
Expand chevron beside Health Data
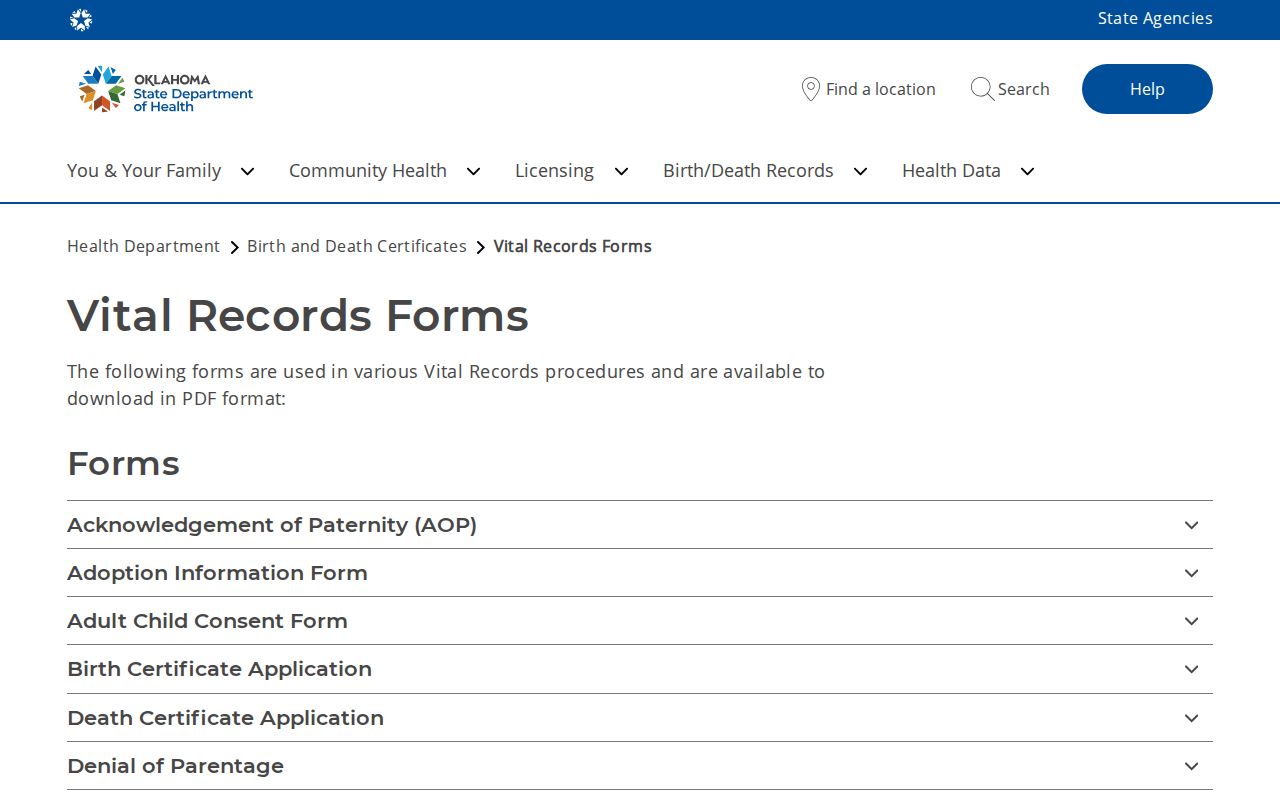click(1027, 172)
